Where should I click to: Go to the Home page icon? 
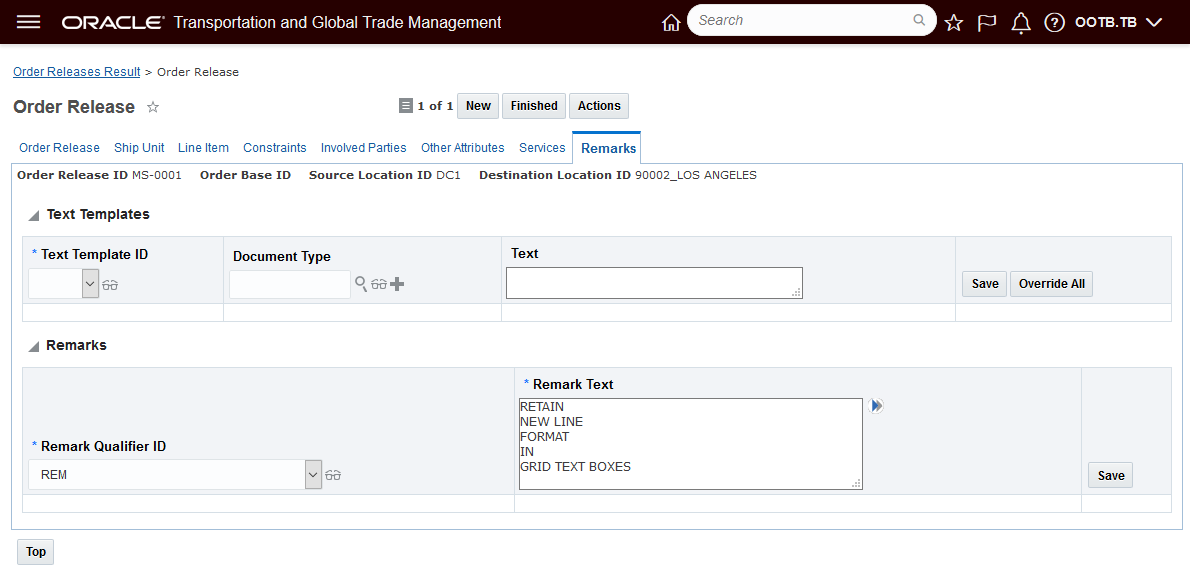coord(671,22)
